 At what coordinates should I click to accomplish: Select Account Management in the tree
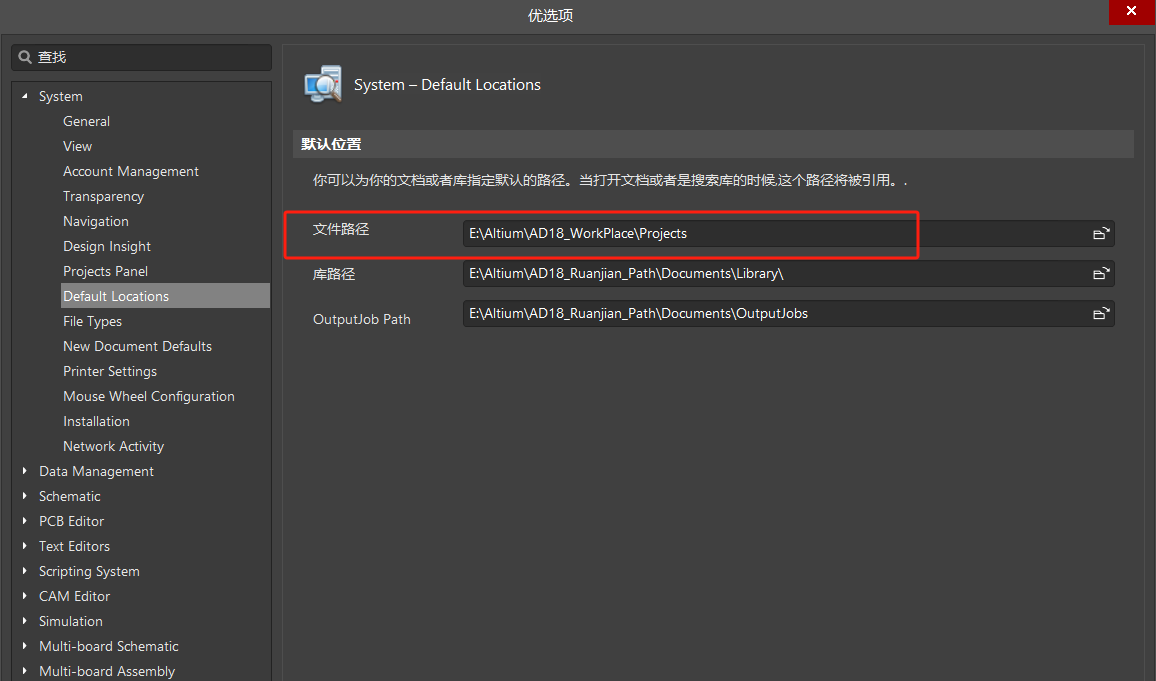click(130, 171)
